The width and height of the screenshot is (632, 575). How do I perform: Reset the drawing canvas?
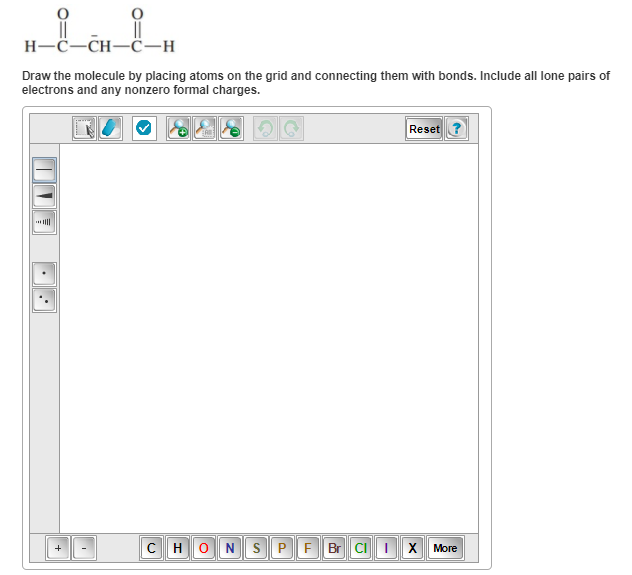[x=424, y=129]
